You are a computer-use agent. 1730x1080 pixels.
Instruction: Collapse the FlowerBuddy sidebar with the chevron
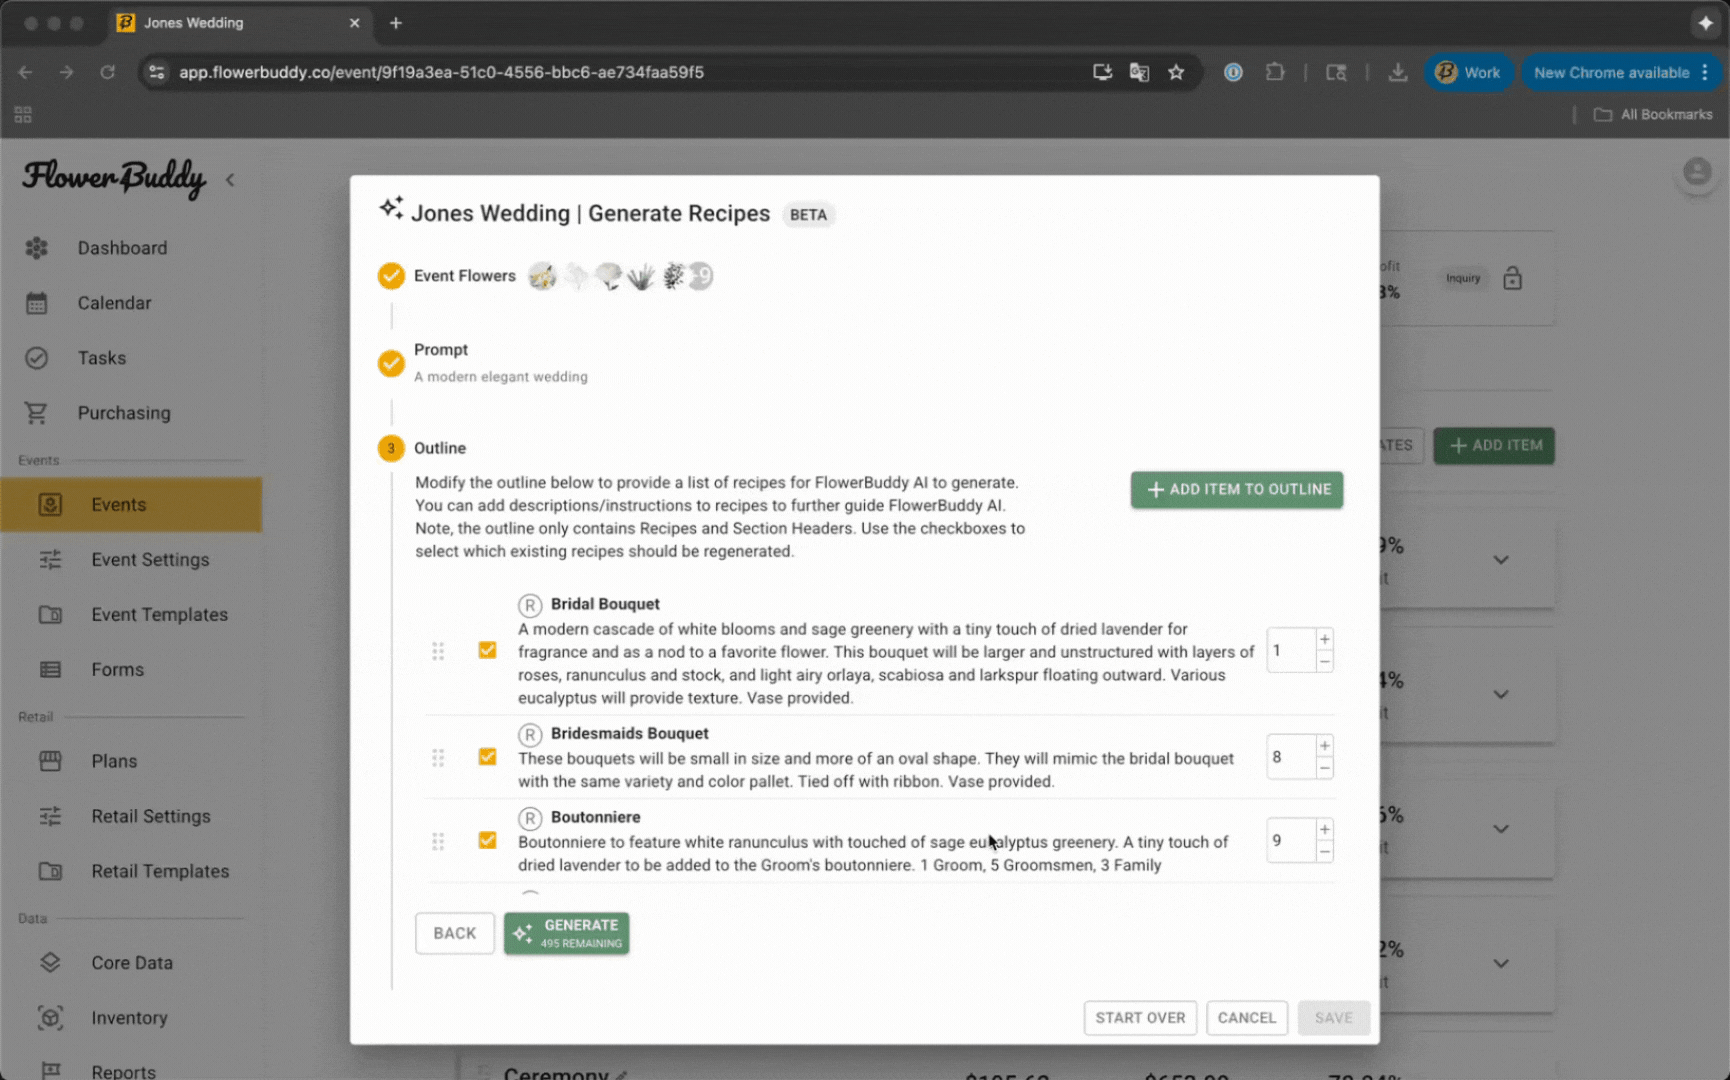coord(230,180)
